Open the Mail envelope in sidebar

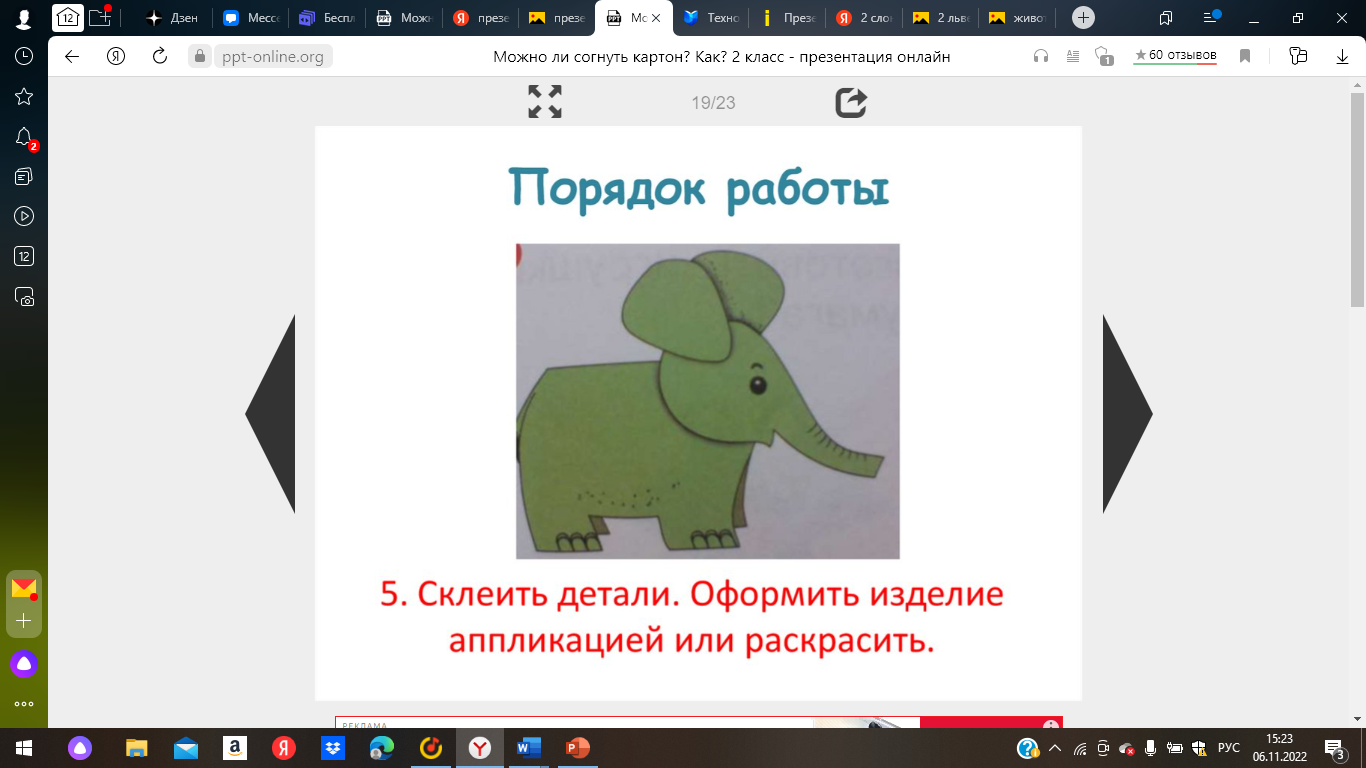click(24, 588)
